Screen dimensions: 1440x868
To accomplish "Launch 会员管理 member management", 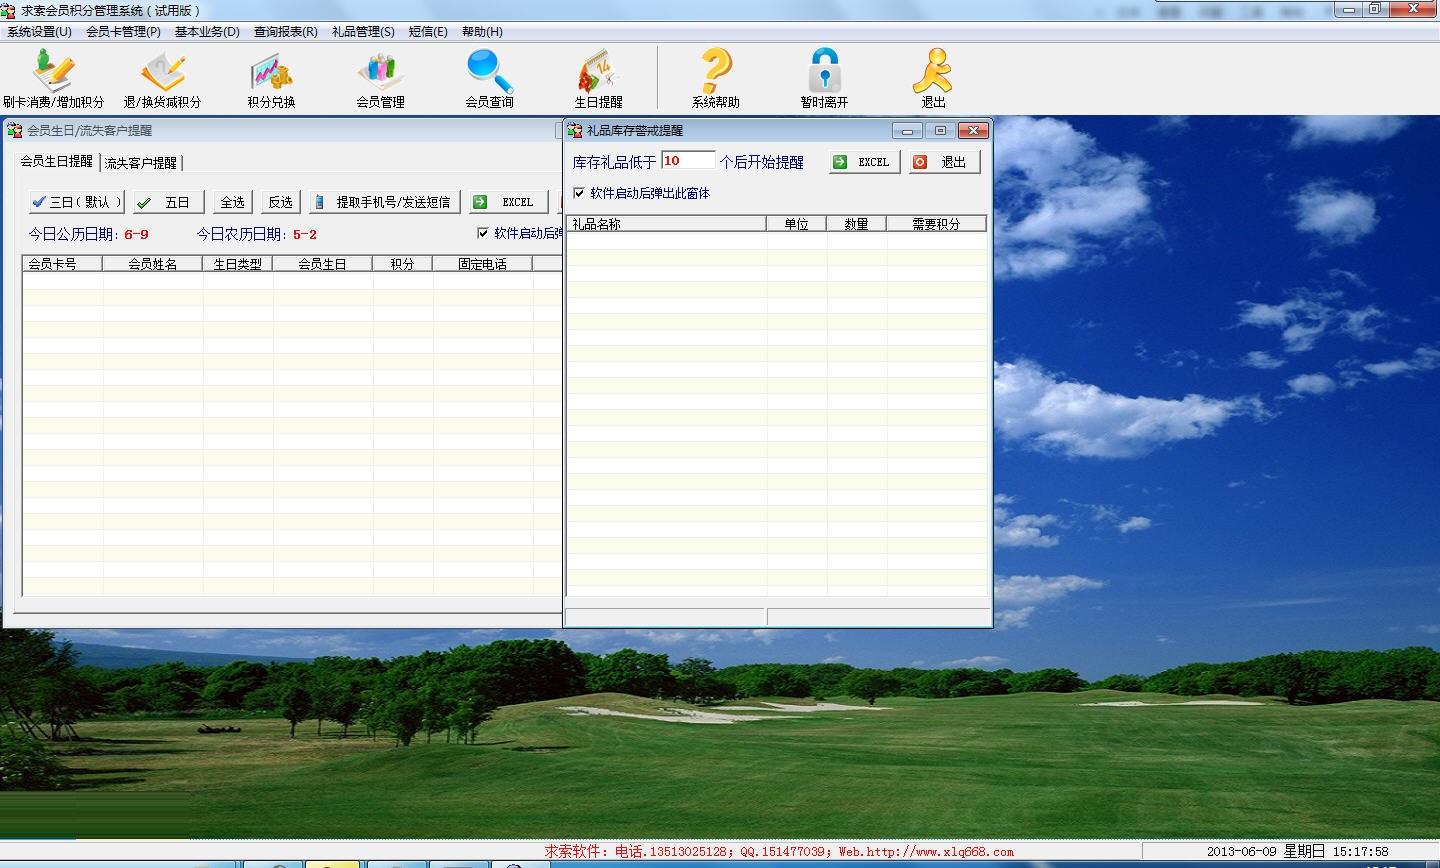I will (x=380, y=78).
